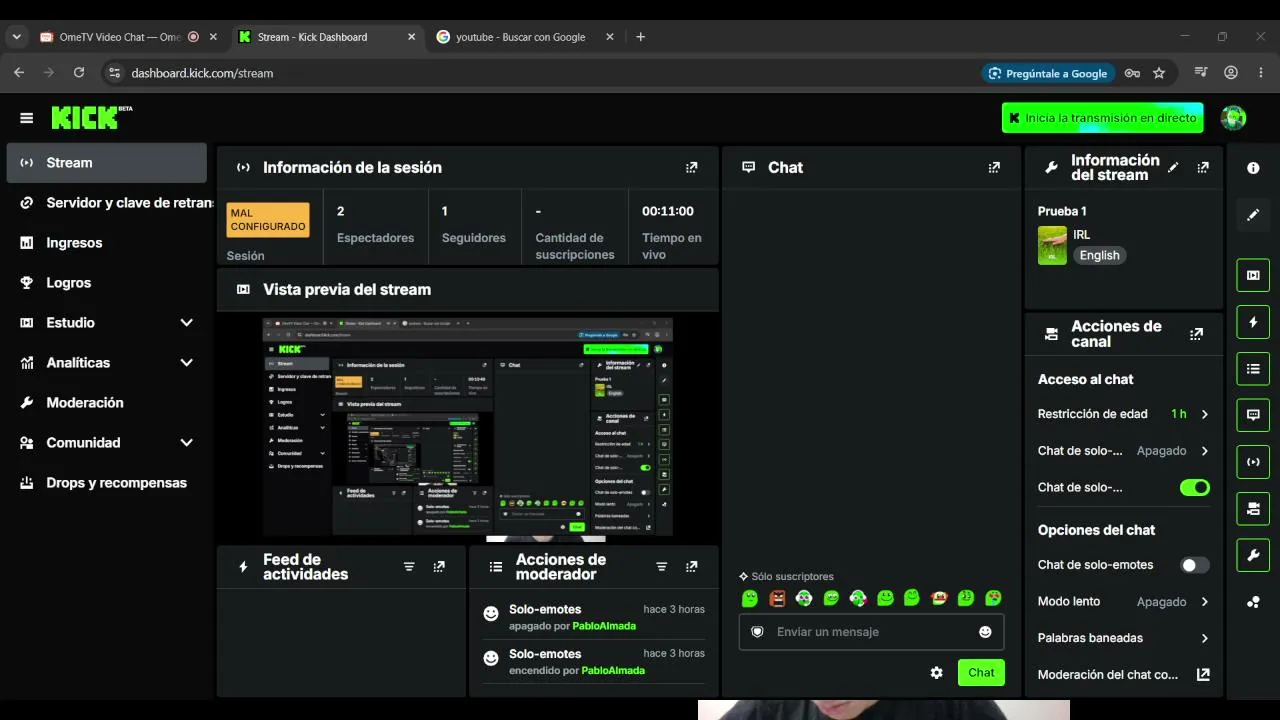This screenshot has height=720, width=1280.
Task: Insert the heart-eyes emote into chat
Action: coord(993,598)
